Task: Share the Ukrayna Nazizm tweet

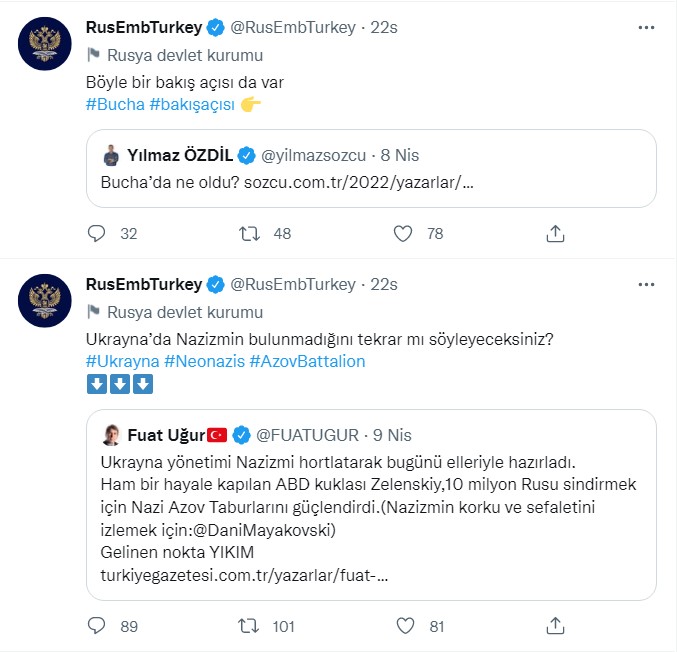Action: tap(556, 625)
